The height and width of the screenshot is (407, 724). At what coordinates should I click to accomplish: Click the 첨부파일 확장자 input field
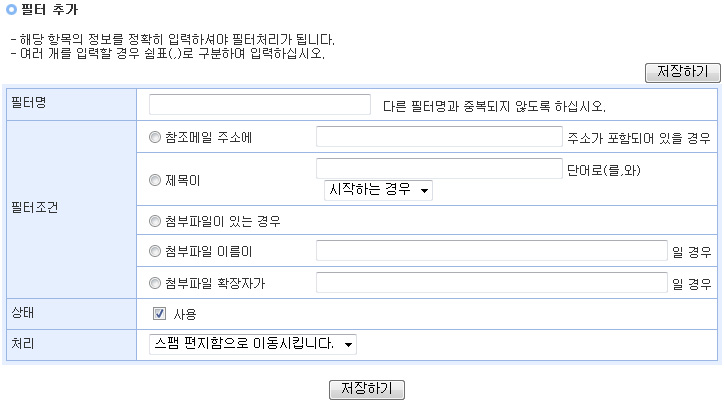(x=491, y=283)
